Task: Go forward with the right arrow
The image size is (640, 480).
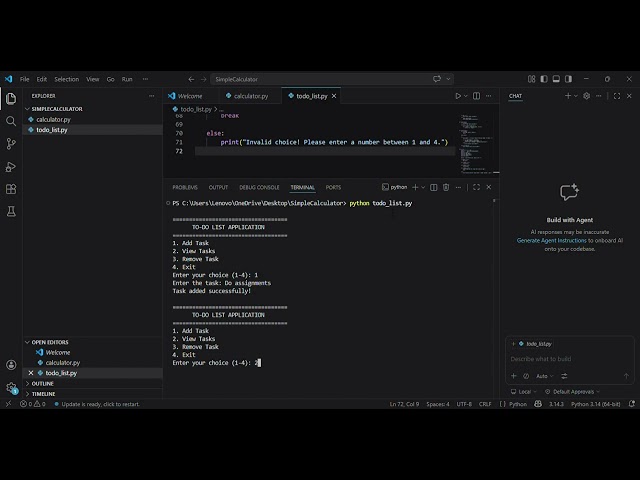Action: (203, 79)
